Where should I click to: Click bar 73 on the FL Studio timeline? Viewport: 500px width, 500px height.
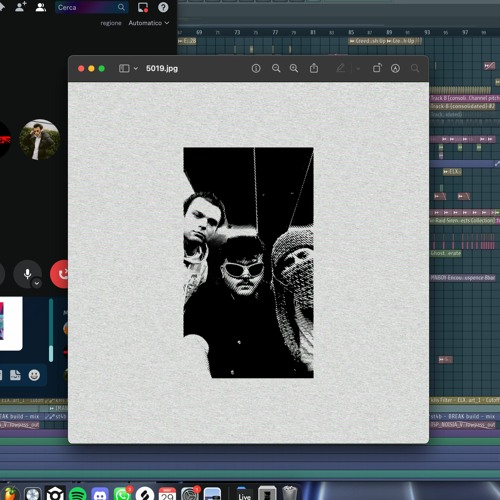pos(237,32)
